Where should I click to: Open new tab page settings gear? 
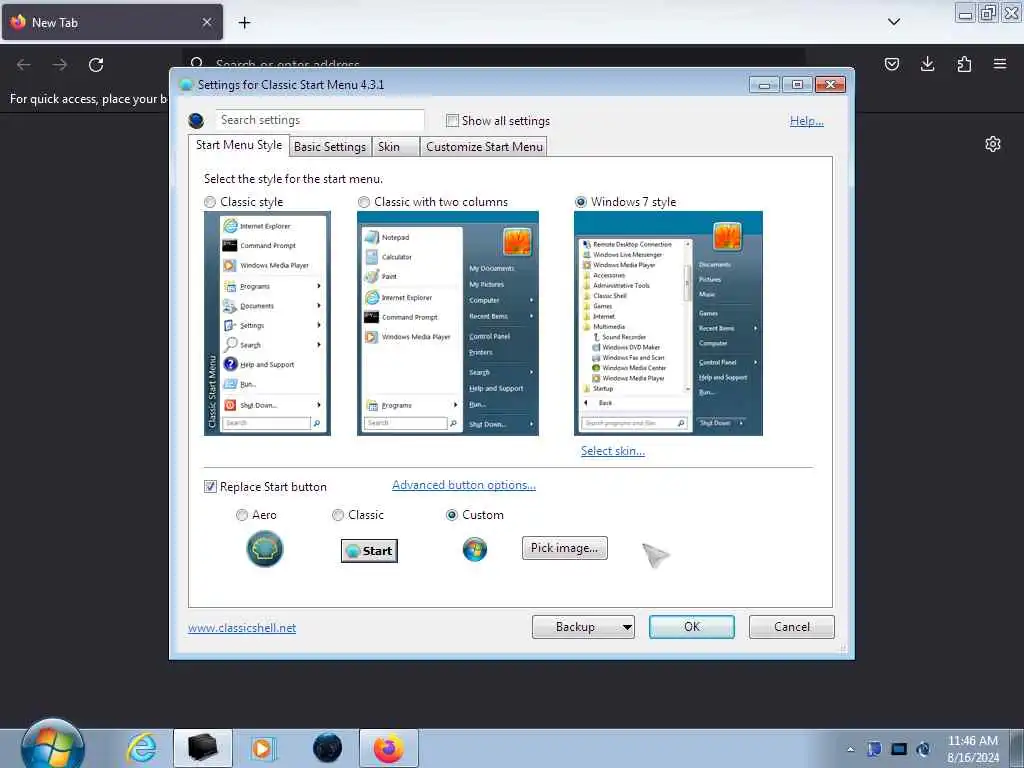pos(993,144)
